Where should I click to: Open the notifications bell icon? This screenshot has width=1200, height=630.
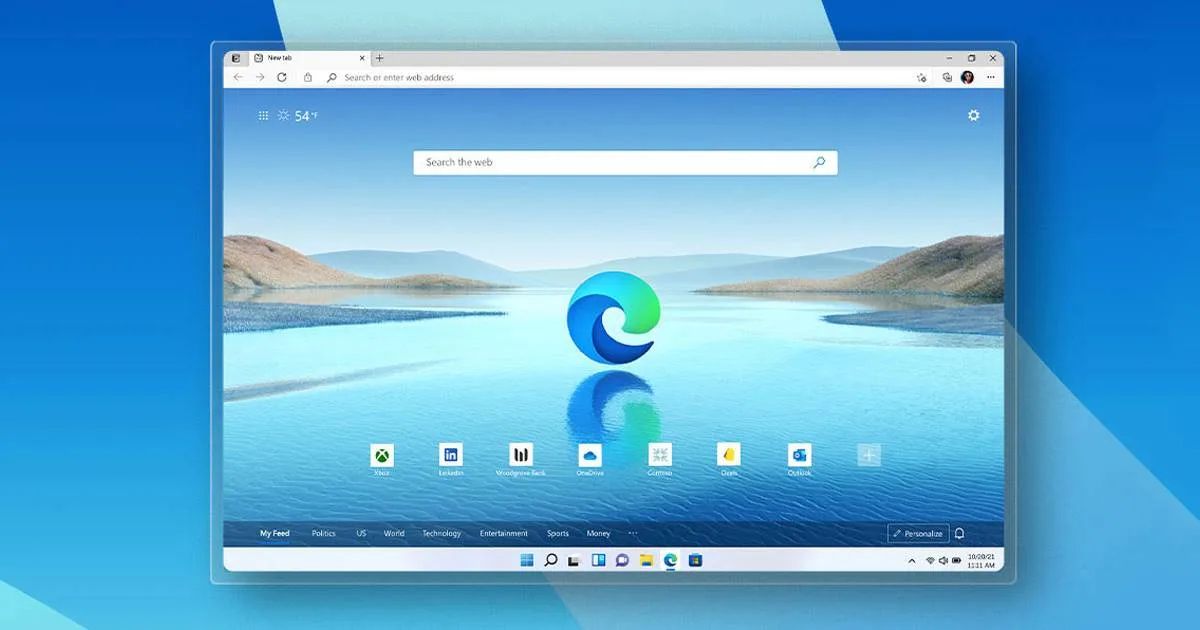tap(960, 534)
